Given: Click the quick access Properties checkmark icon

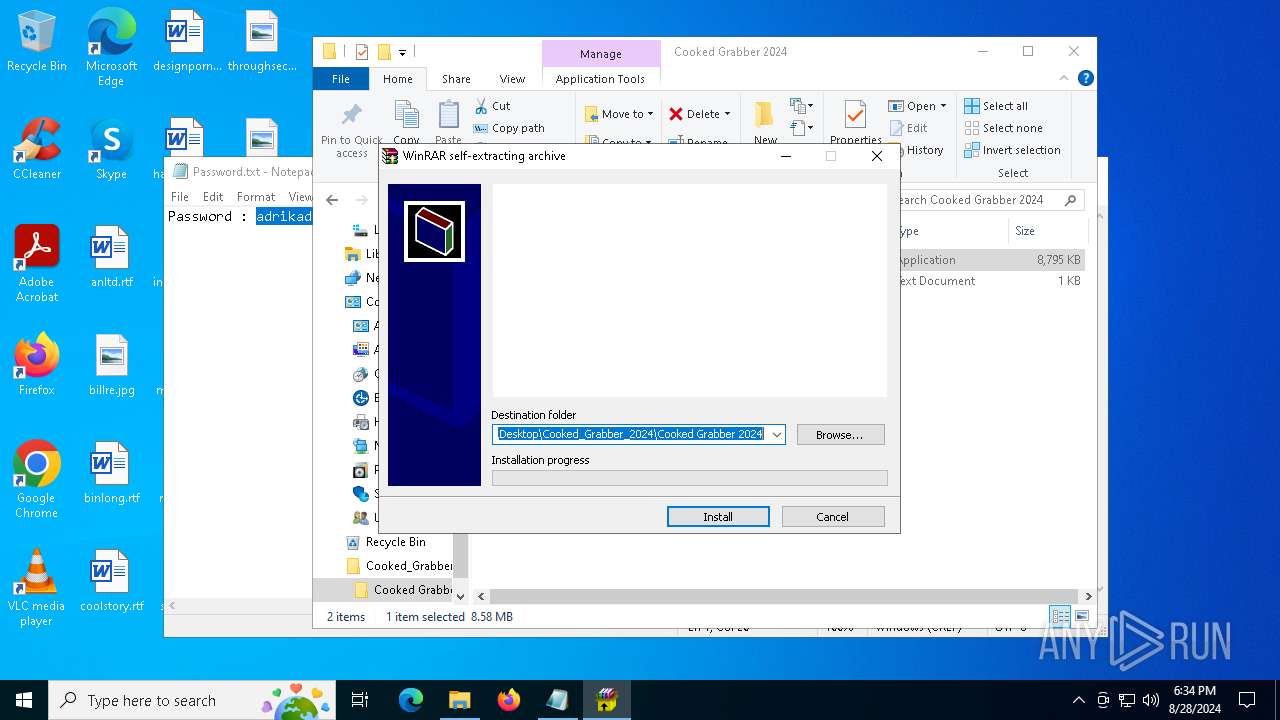Looking at the screenshot, I should pos(362,52).
